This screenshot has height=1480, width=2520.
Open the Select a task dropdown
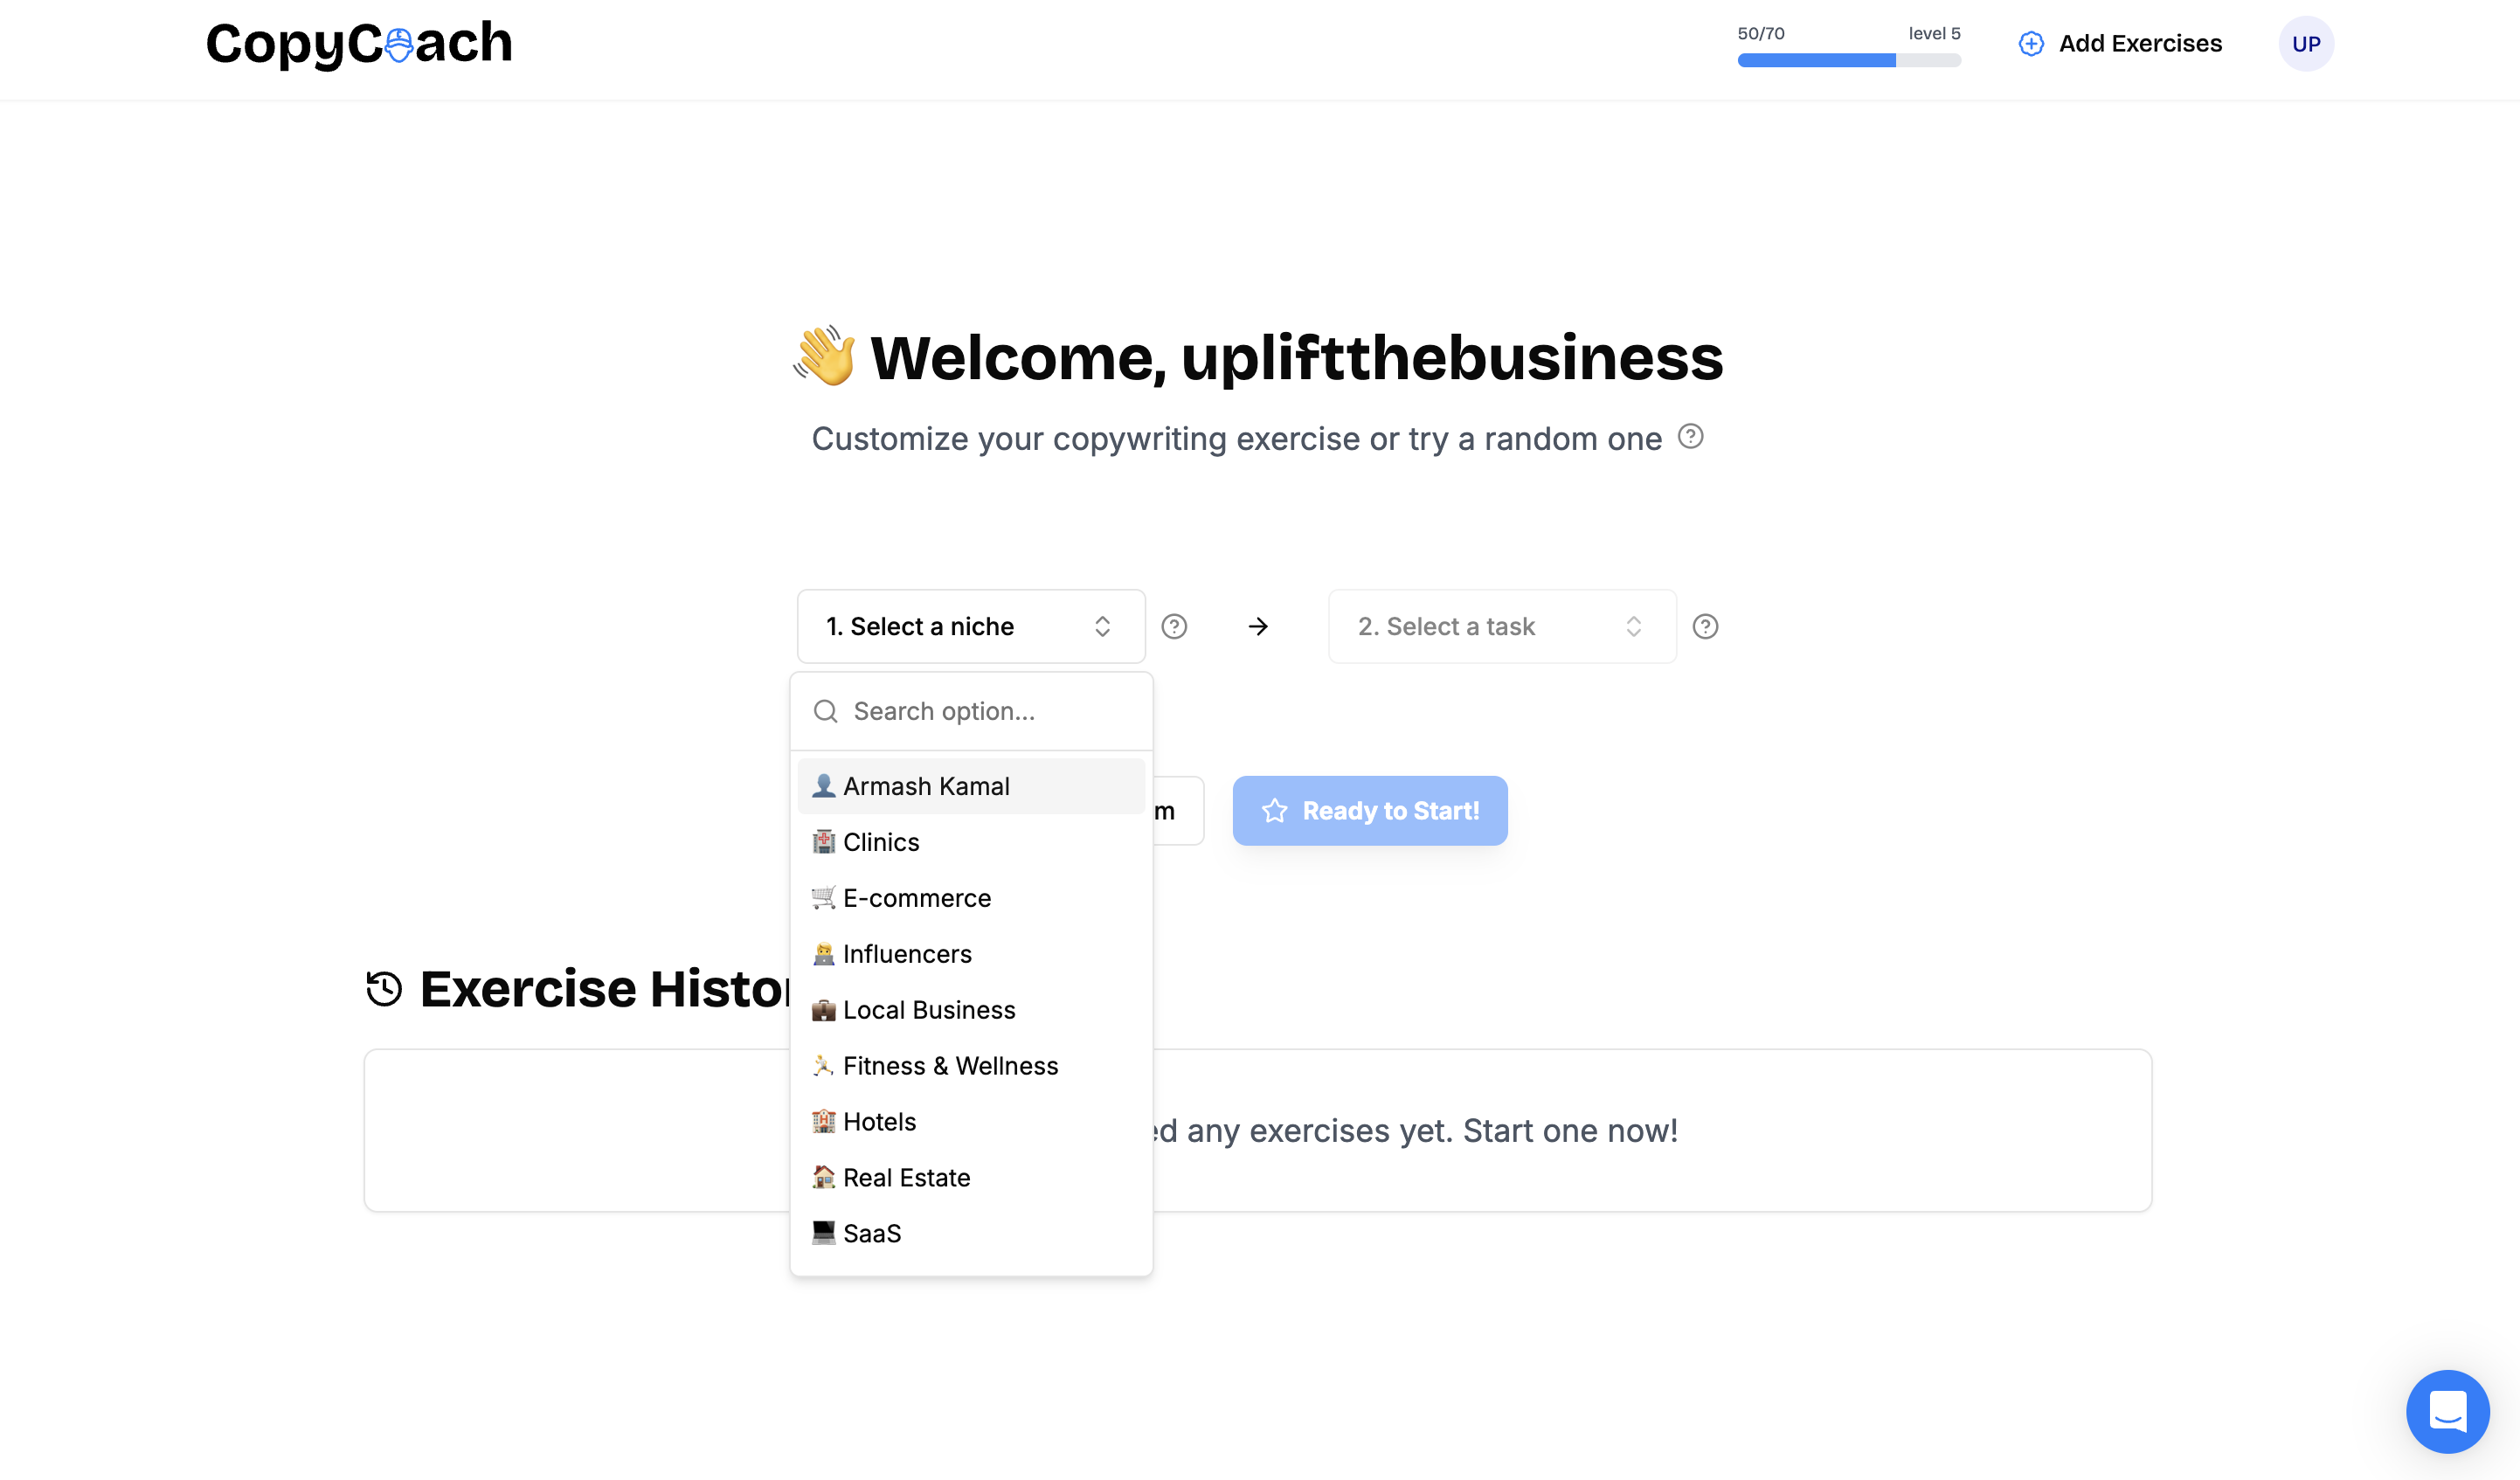[1502, 626]
